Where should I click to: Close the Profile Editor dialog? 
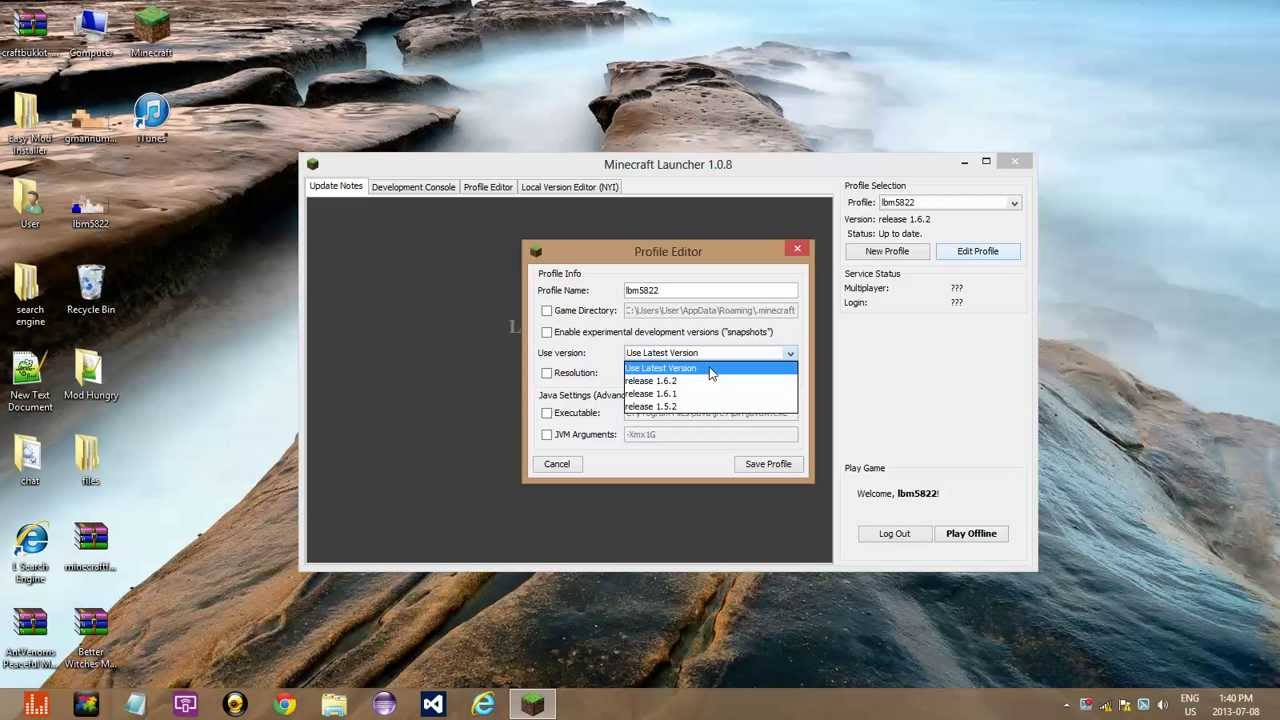(797, 249)
